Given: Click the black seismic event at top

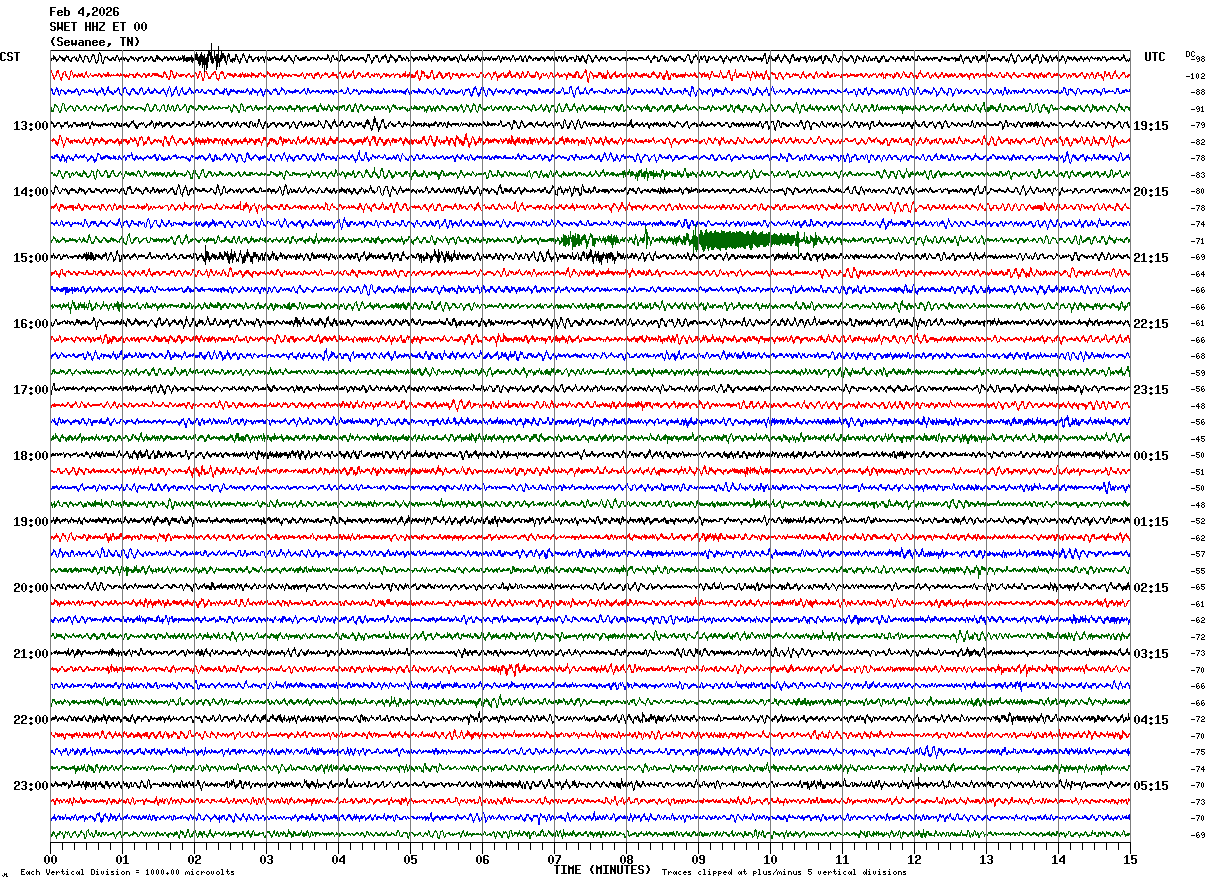Looking at the screenshot, I should coord(211,58).
